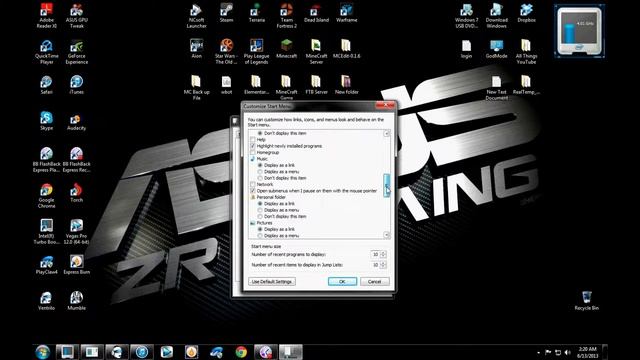Tick the Network checkbox

(x=253, y=184)
